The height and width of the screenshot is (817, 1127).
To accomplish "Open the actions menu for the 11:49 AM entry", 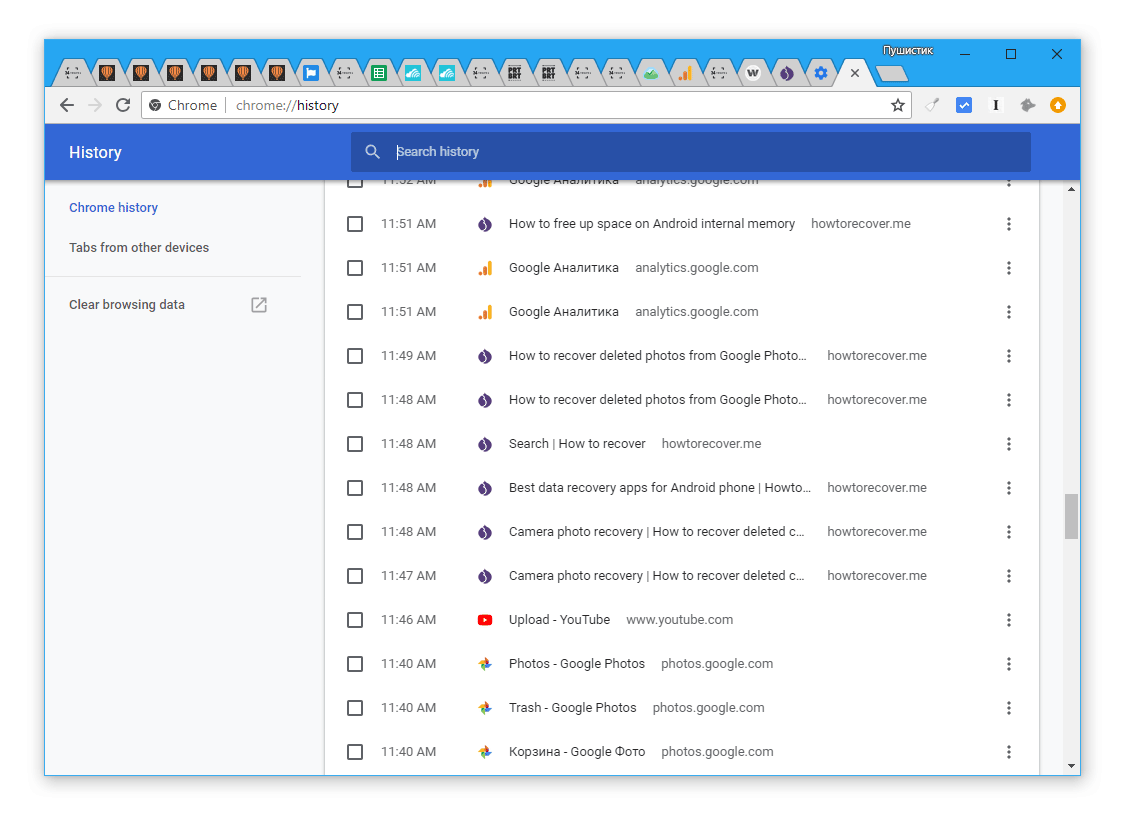I will click(x=1009, y=356).
